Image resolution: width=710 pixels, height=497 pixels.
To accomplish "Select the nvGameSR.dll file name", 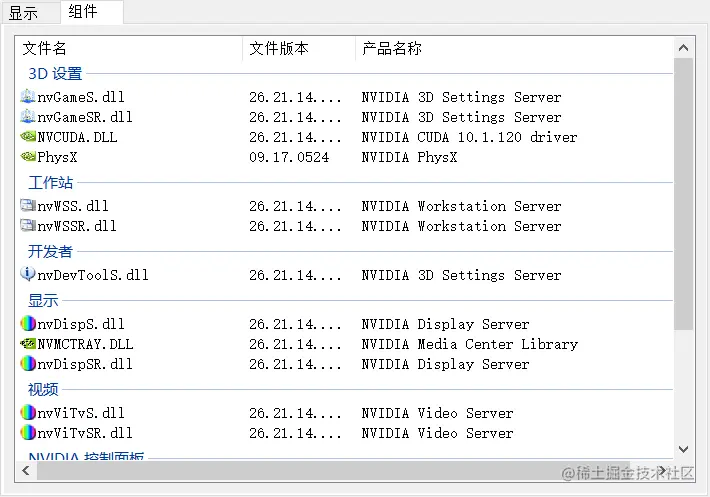I will (x=85, y=117).
